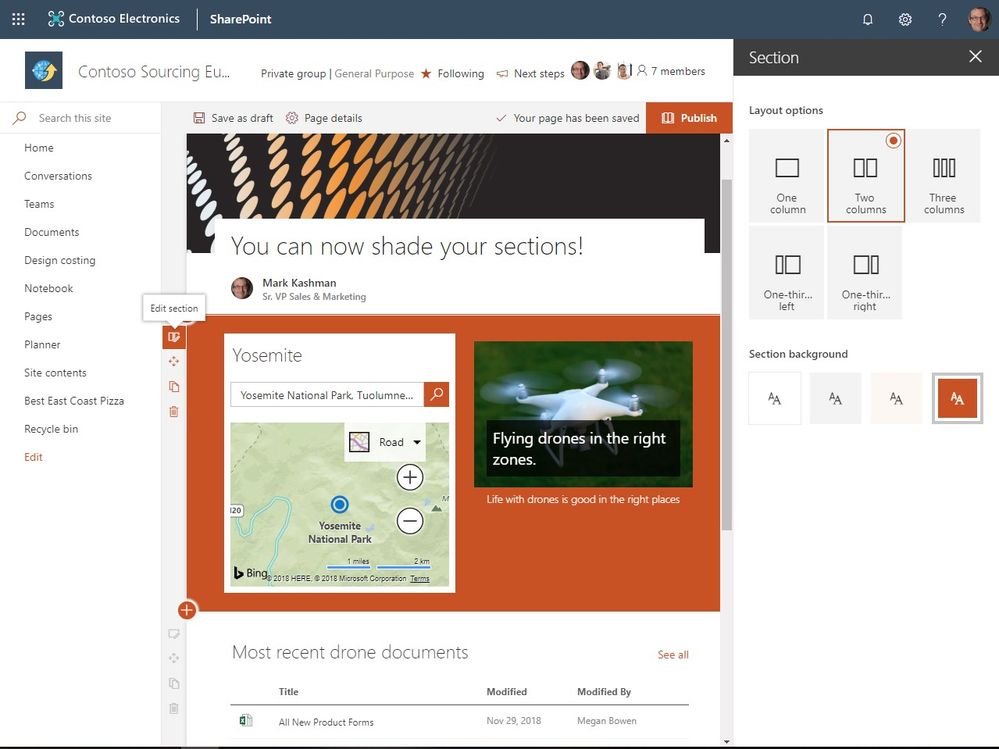This screenshot has height=749, width=999.
Task: Click in the Search this site box
Action: pyautogui.click(x=80, y=118)
